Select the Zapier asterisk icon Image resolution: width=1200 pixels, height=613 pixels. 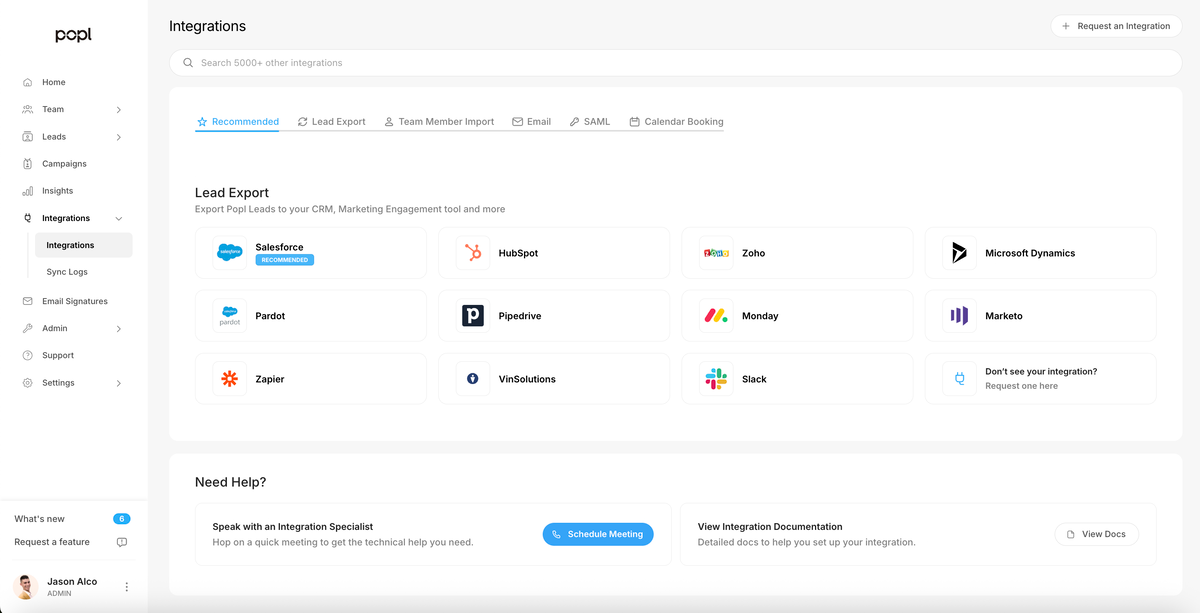pyautogui.click(x=230, y=379)
